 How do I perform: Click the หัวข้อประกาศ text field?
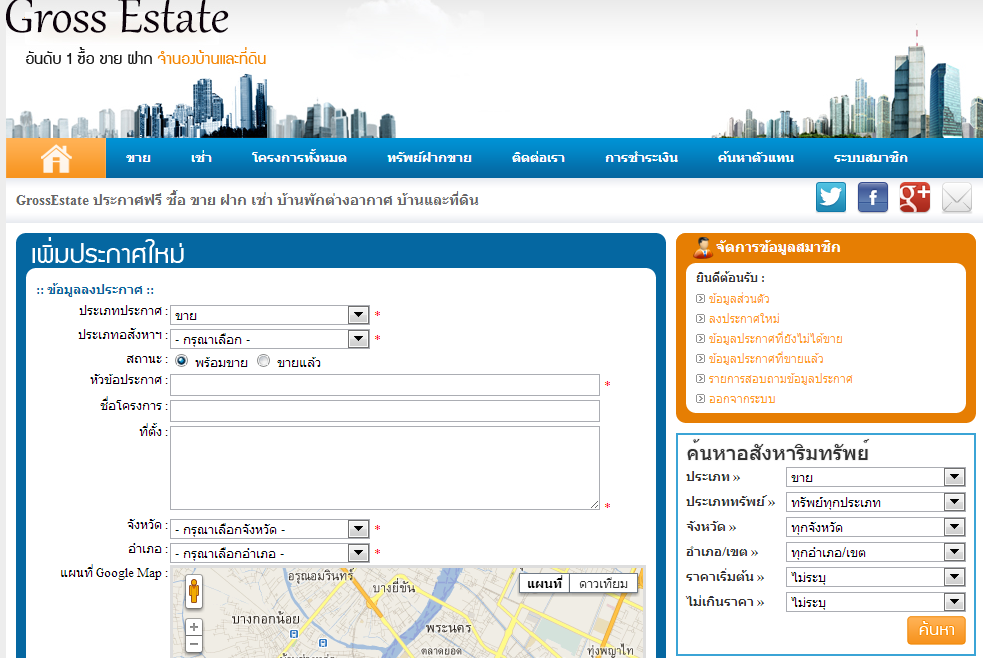[x=385, y=385]
